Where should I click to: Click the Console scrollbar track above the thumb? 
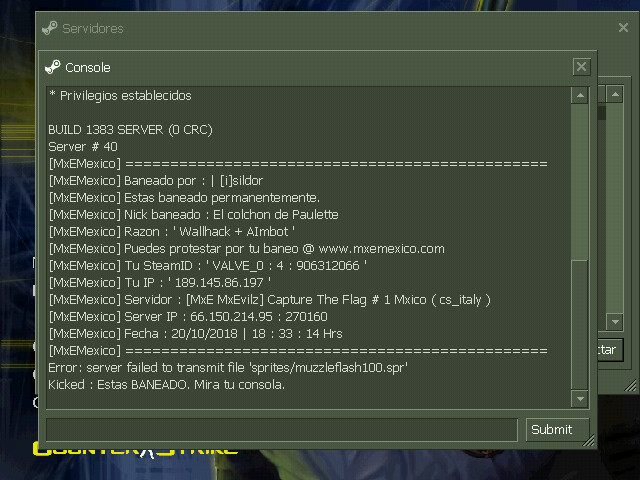(x=580, y=182)
